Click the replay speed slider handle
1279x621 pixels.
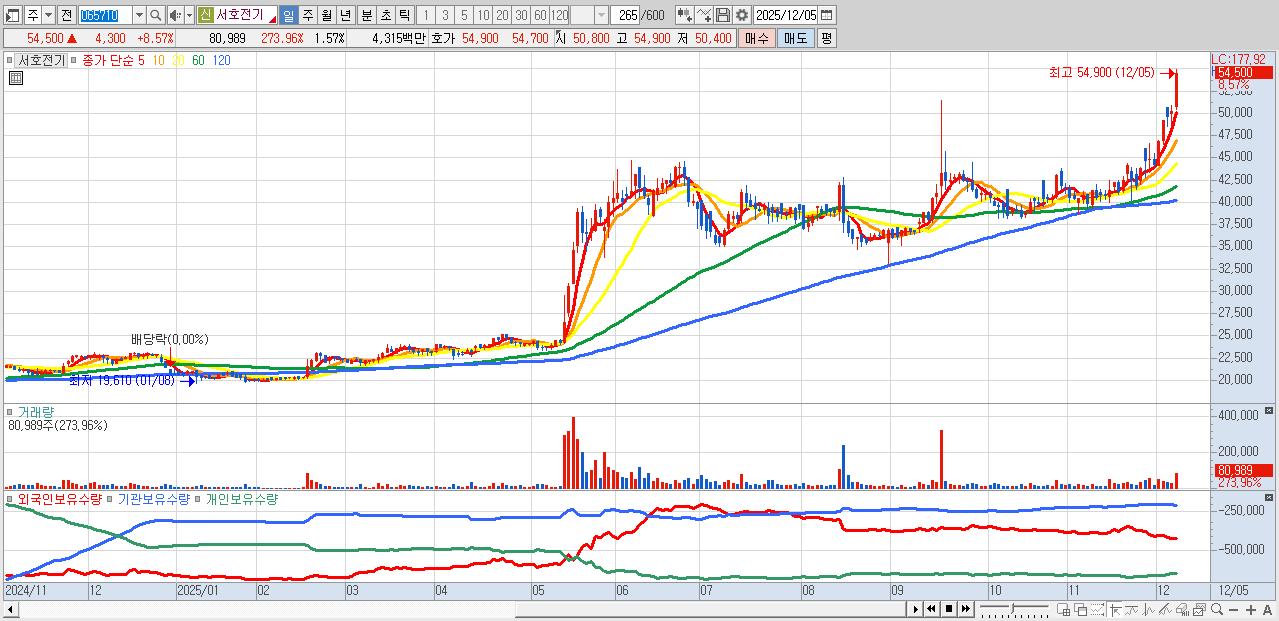pos(1013,608)
